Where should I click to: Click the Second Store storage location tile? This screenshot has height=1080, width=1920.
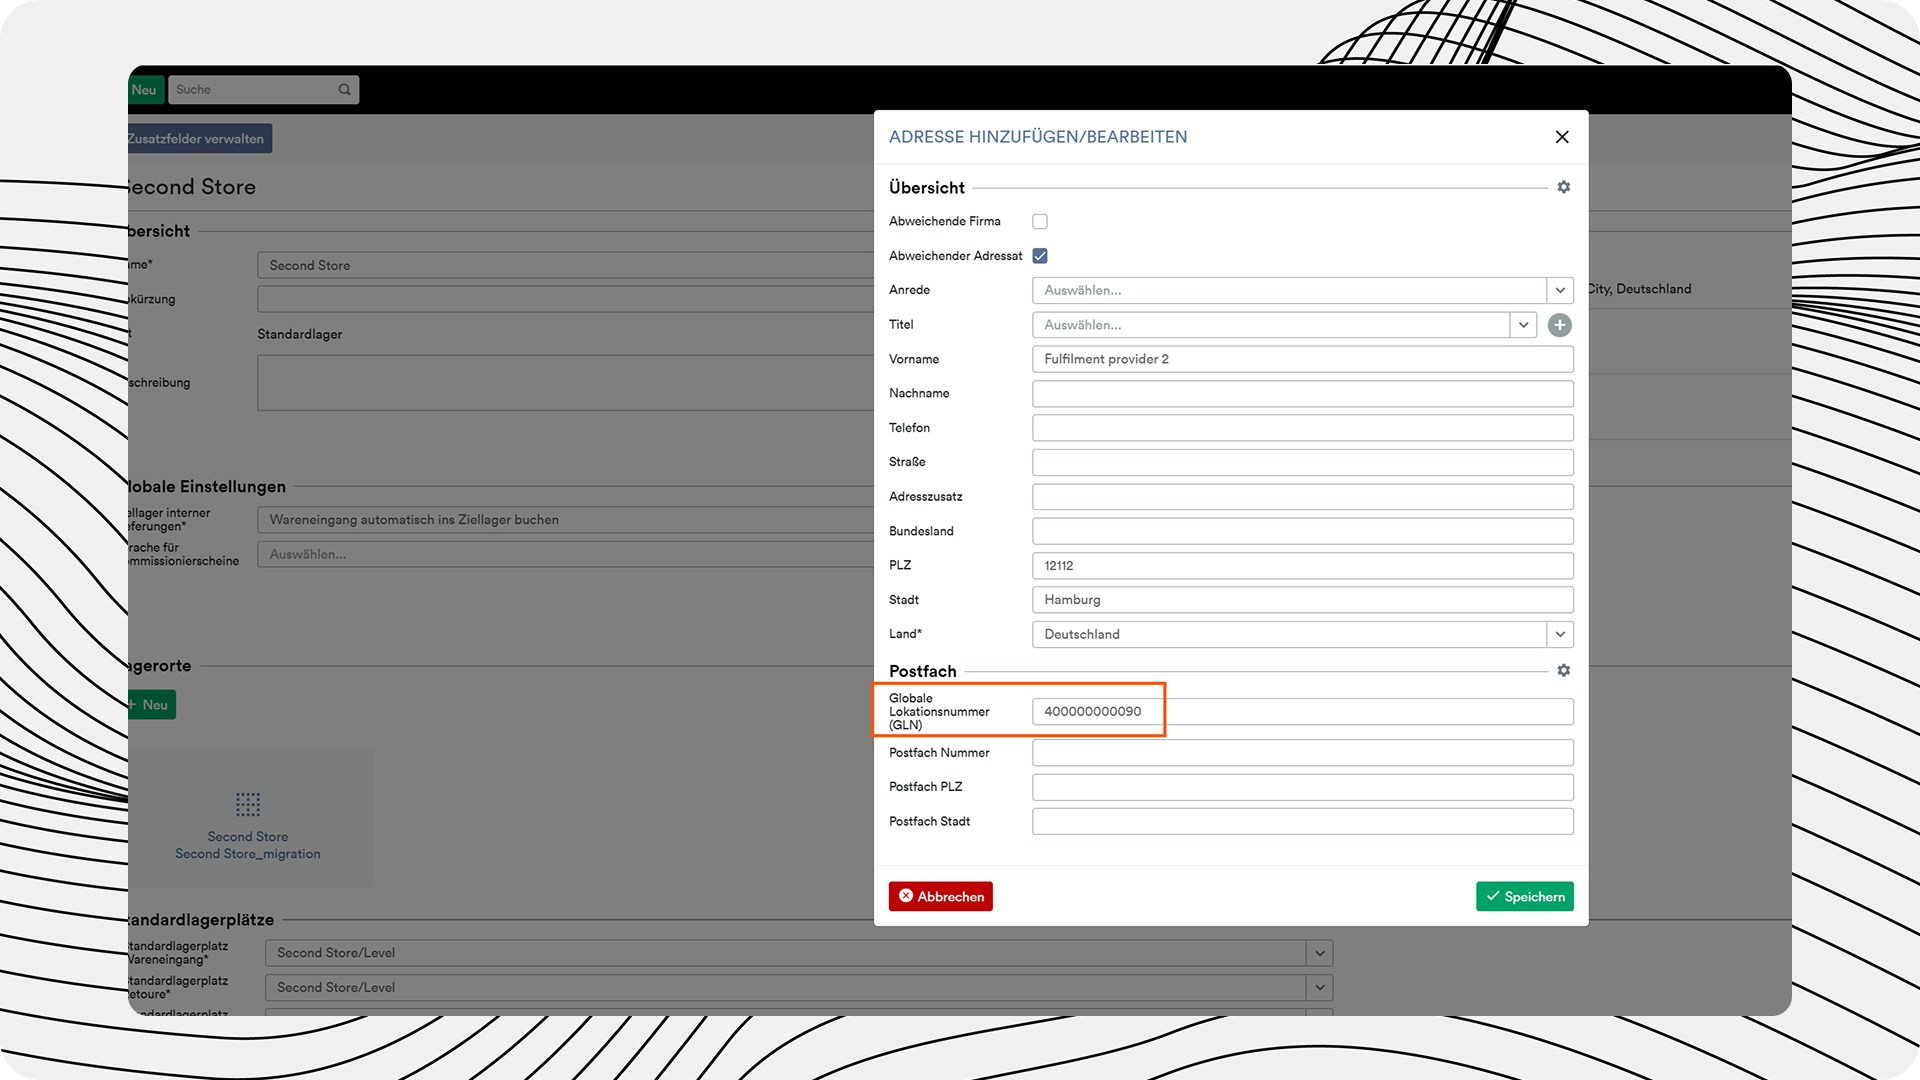[x=248, y=820]
